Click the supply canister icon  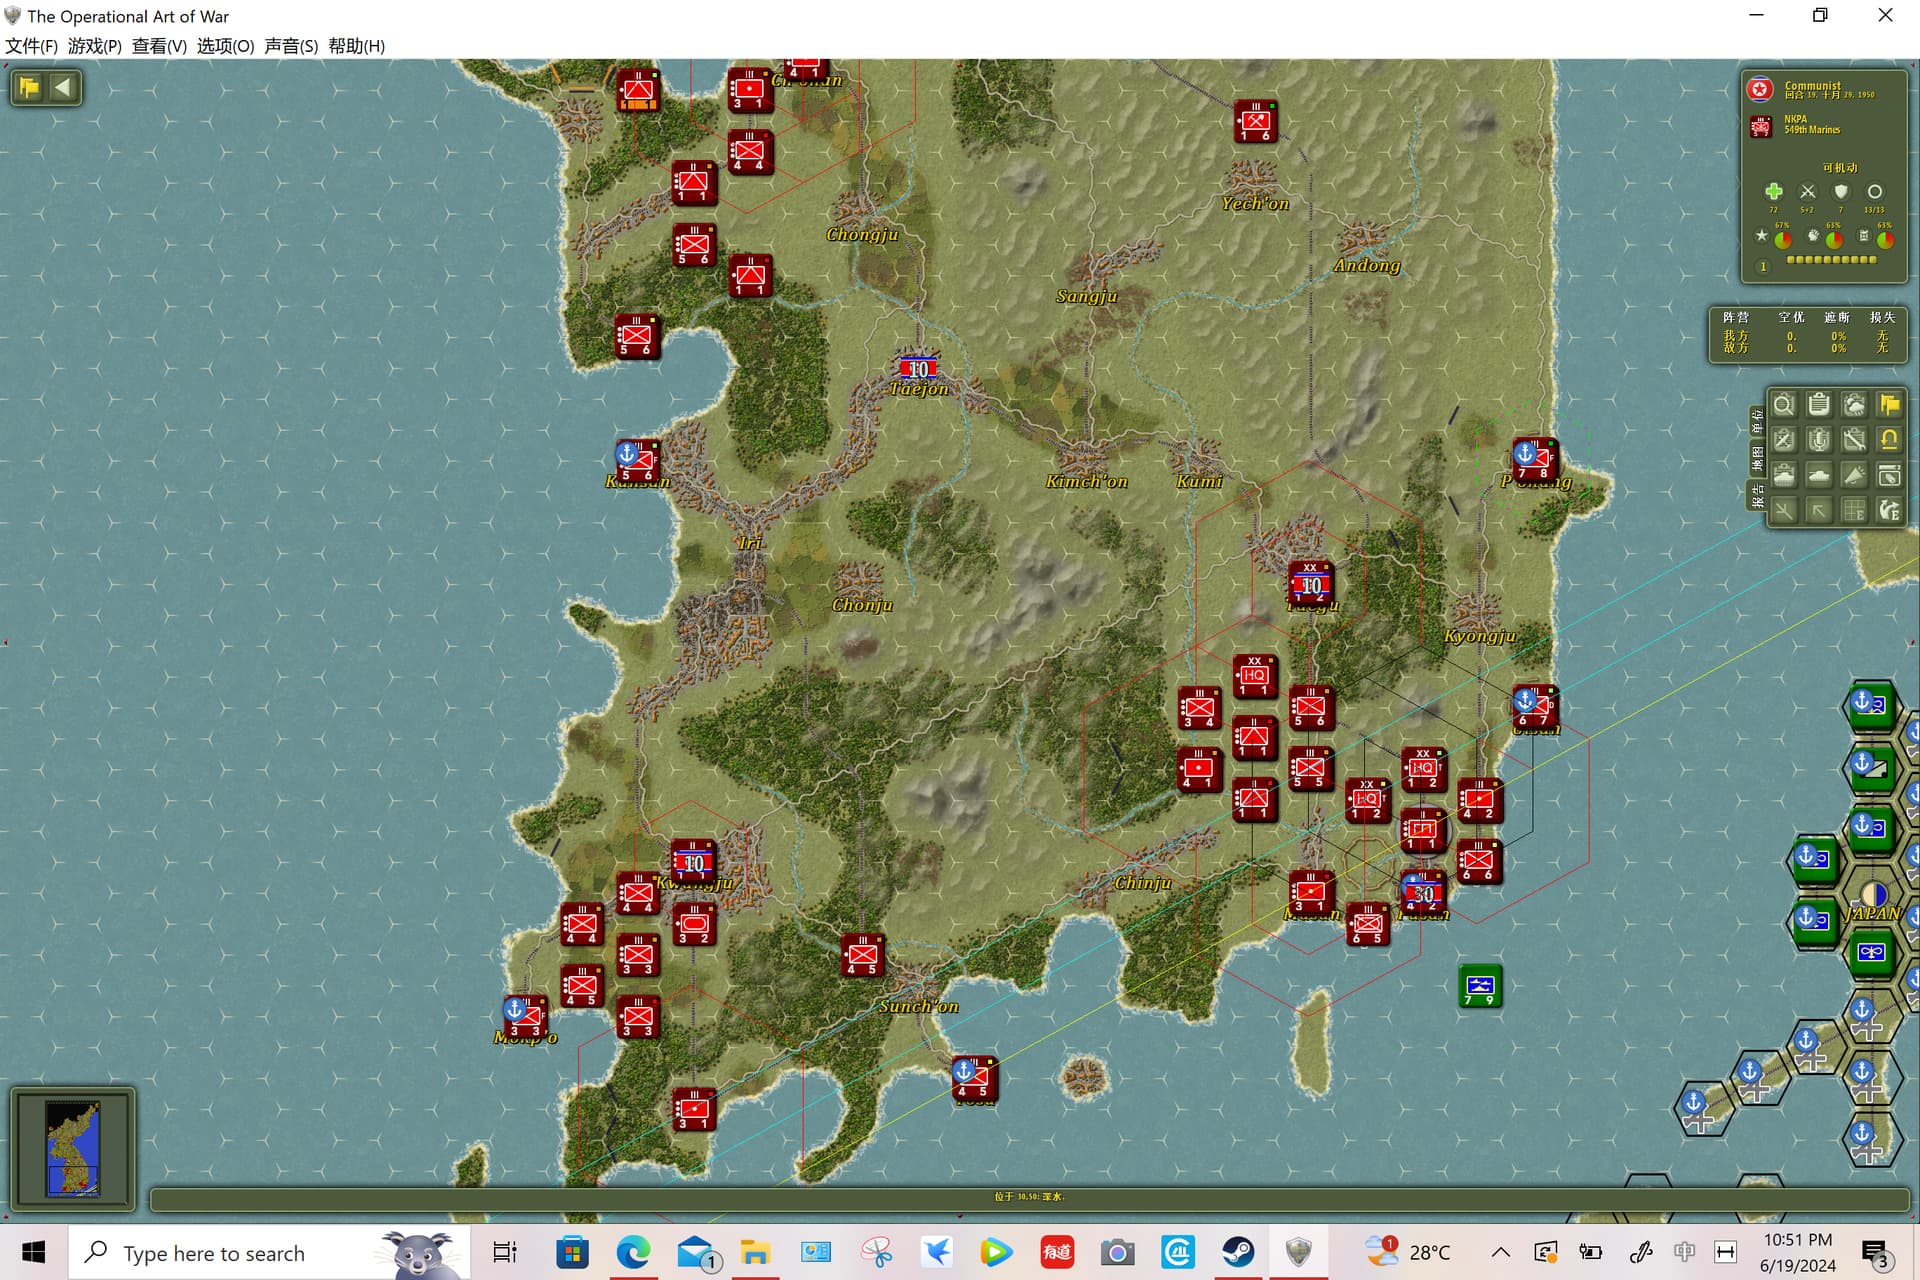[x=1863, y=236]
